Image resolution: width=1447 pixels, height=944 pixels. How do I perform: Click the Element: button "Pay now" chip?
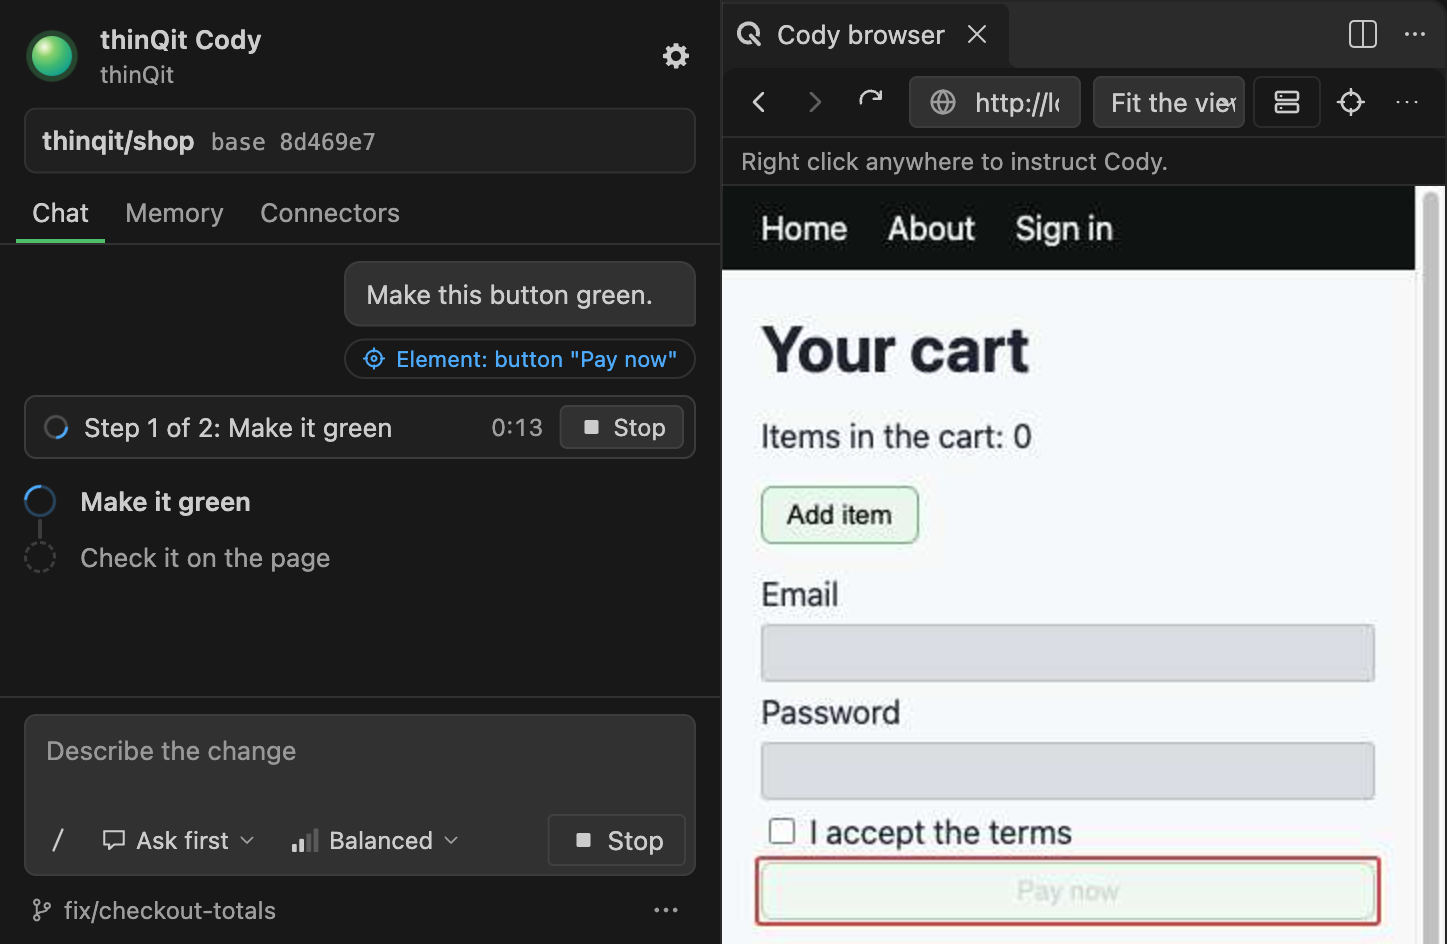pyautogui.click(x=520, y=359)
